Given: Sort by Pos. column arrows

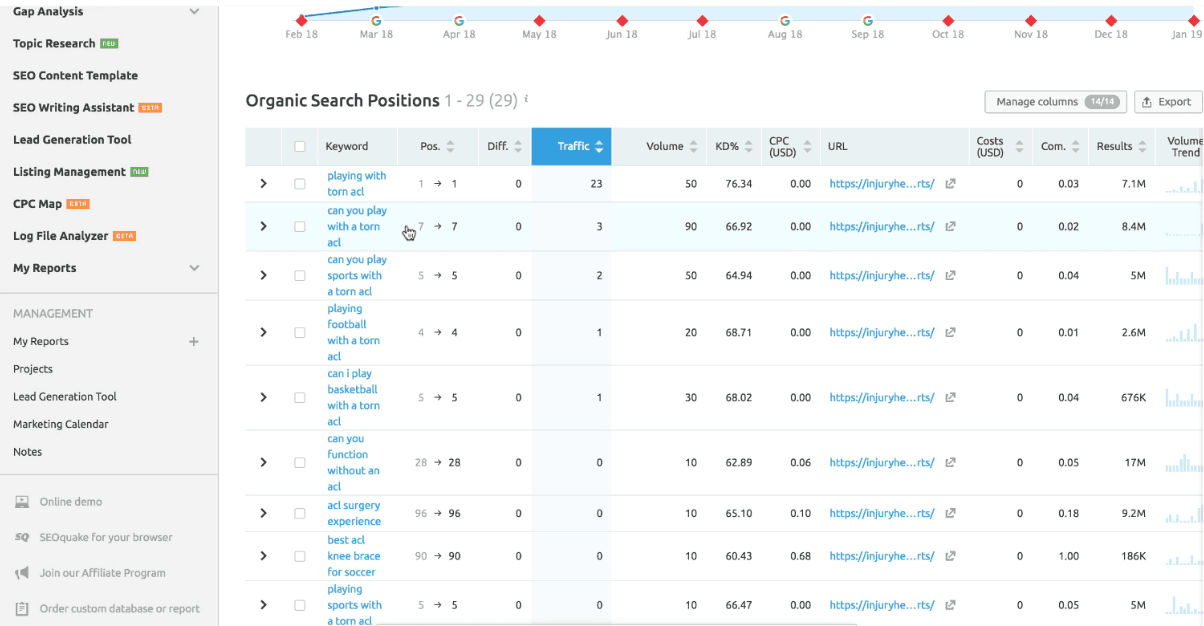Looking at the screenshot, I should click(450, 146).
